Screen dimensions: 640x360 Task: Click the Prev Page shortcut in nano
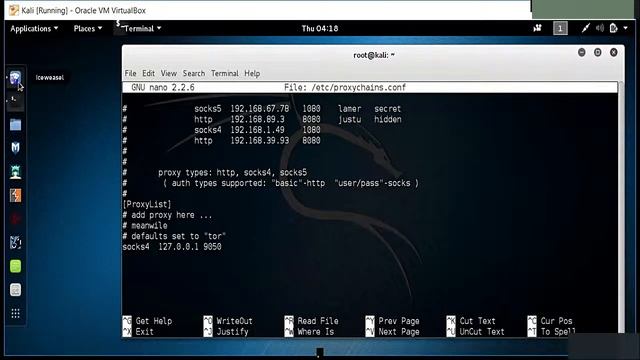click(393, 321)
